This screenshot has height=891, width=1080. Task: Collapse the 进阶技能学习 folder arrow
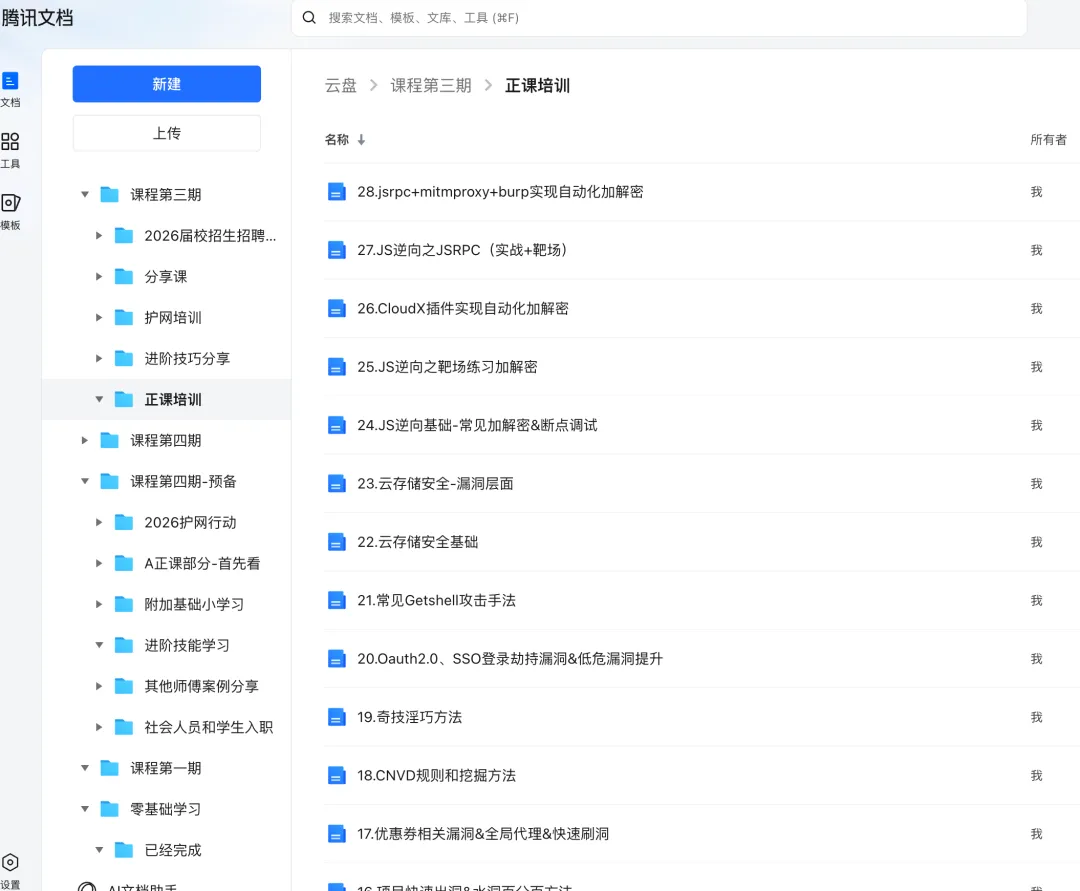[98, 645]
